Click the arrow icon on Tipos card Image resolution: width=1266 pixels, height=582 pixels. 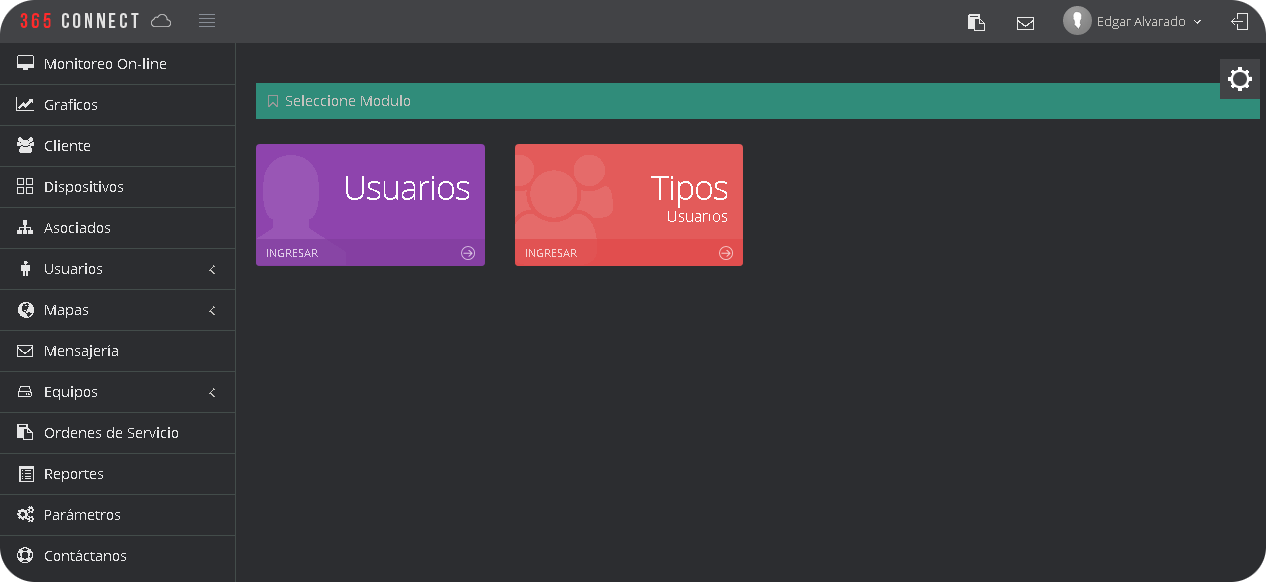pos(726,253)
